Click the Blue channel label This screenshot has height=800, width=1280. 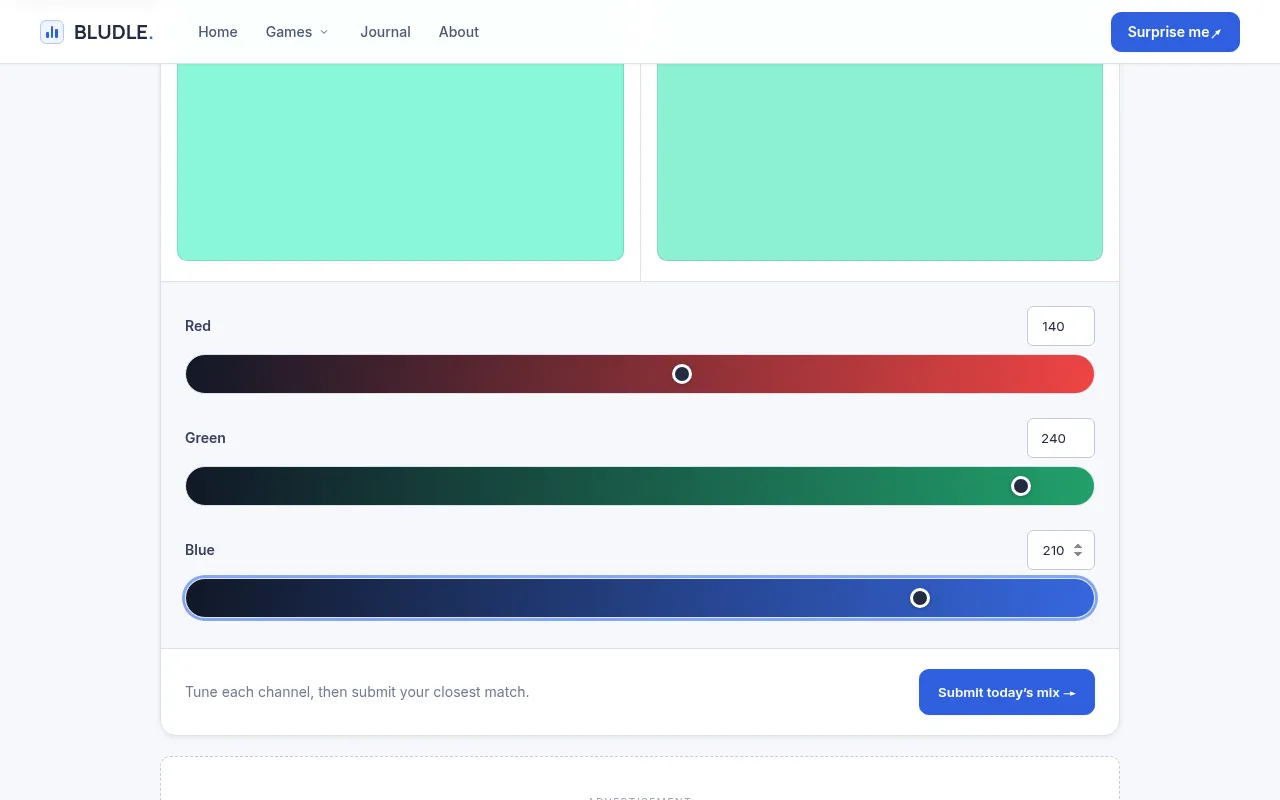200,550
